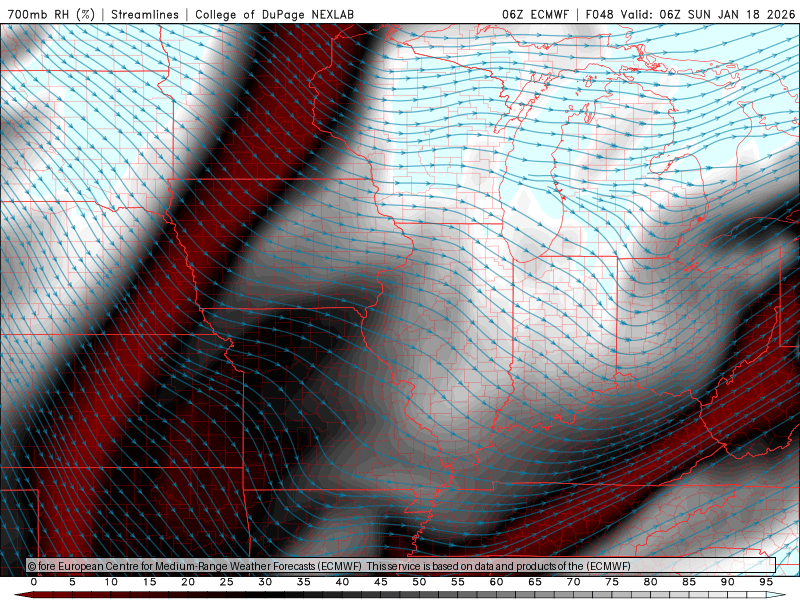800x600 pixels.
Task: Click the "Valid: 06Z SUN JAN 18 2026" text
Action: [x=708, y=14]
